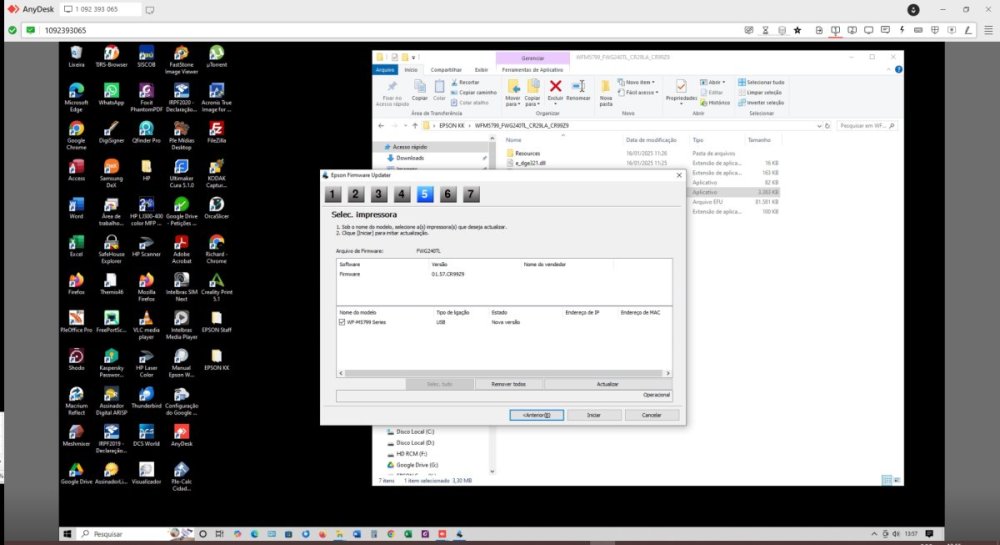Click Cancelar in Firmware Updater

(x=651, y=415)
